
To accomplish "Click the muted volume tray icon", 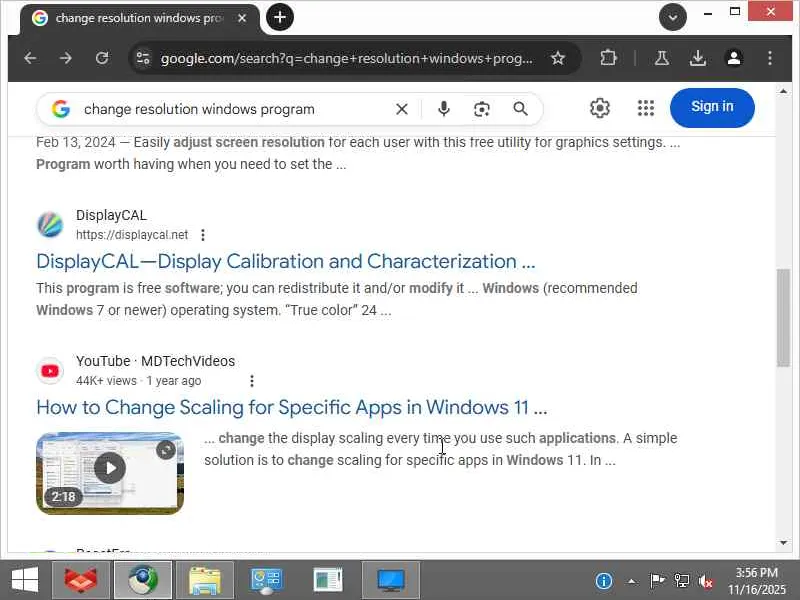I will (x=706, y=581).
